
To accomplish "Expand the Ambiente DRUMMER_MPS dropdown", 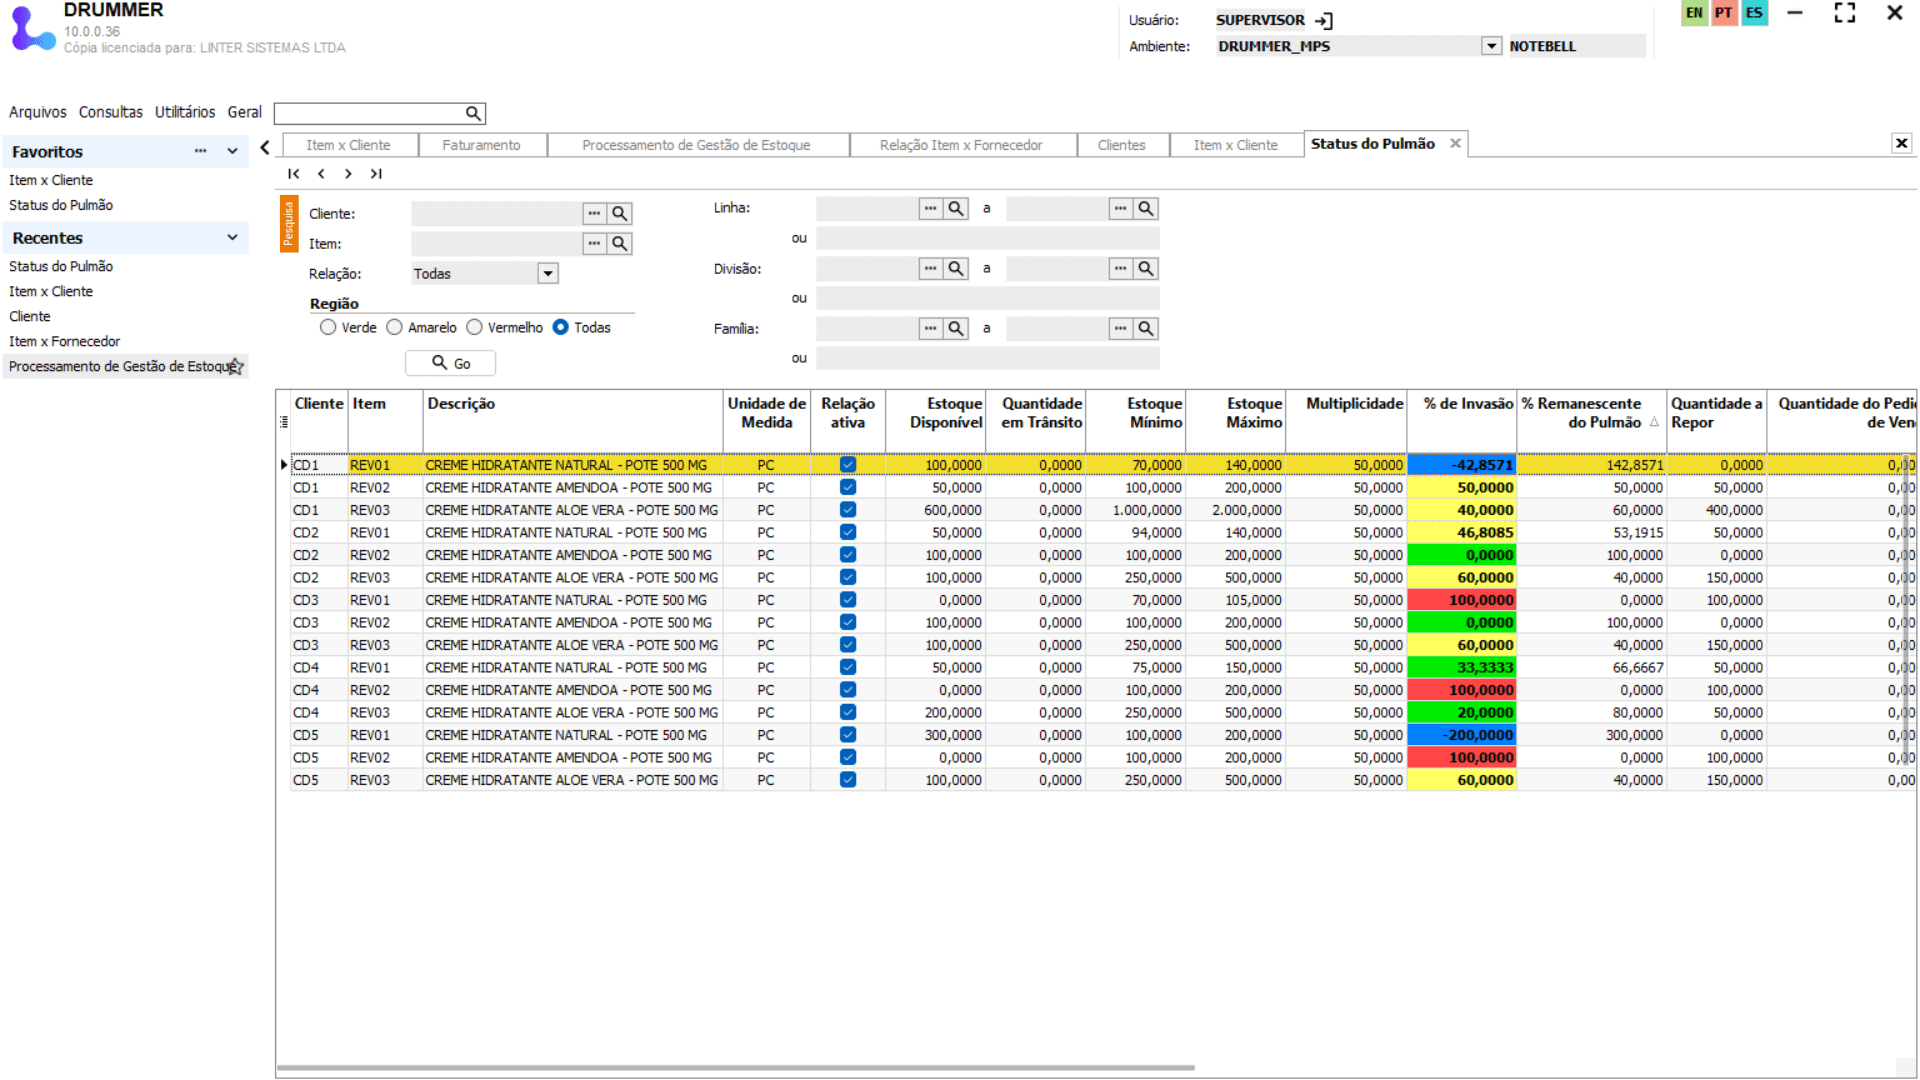I will 1491,47.
